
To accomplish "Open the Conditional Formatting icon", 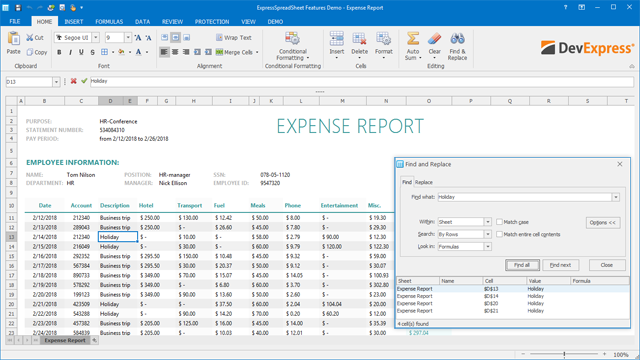I will [292, 39].
